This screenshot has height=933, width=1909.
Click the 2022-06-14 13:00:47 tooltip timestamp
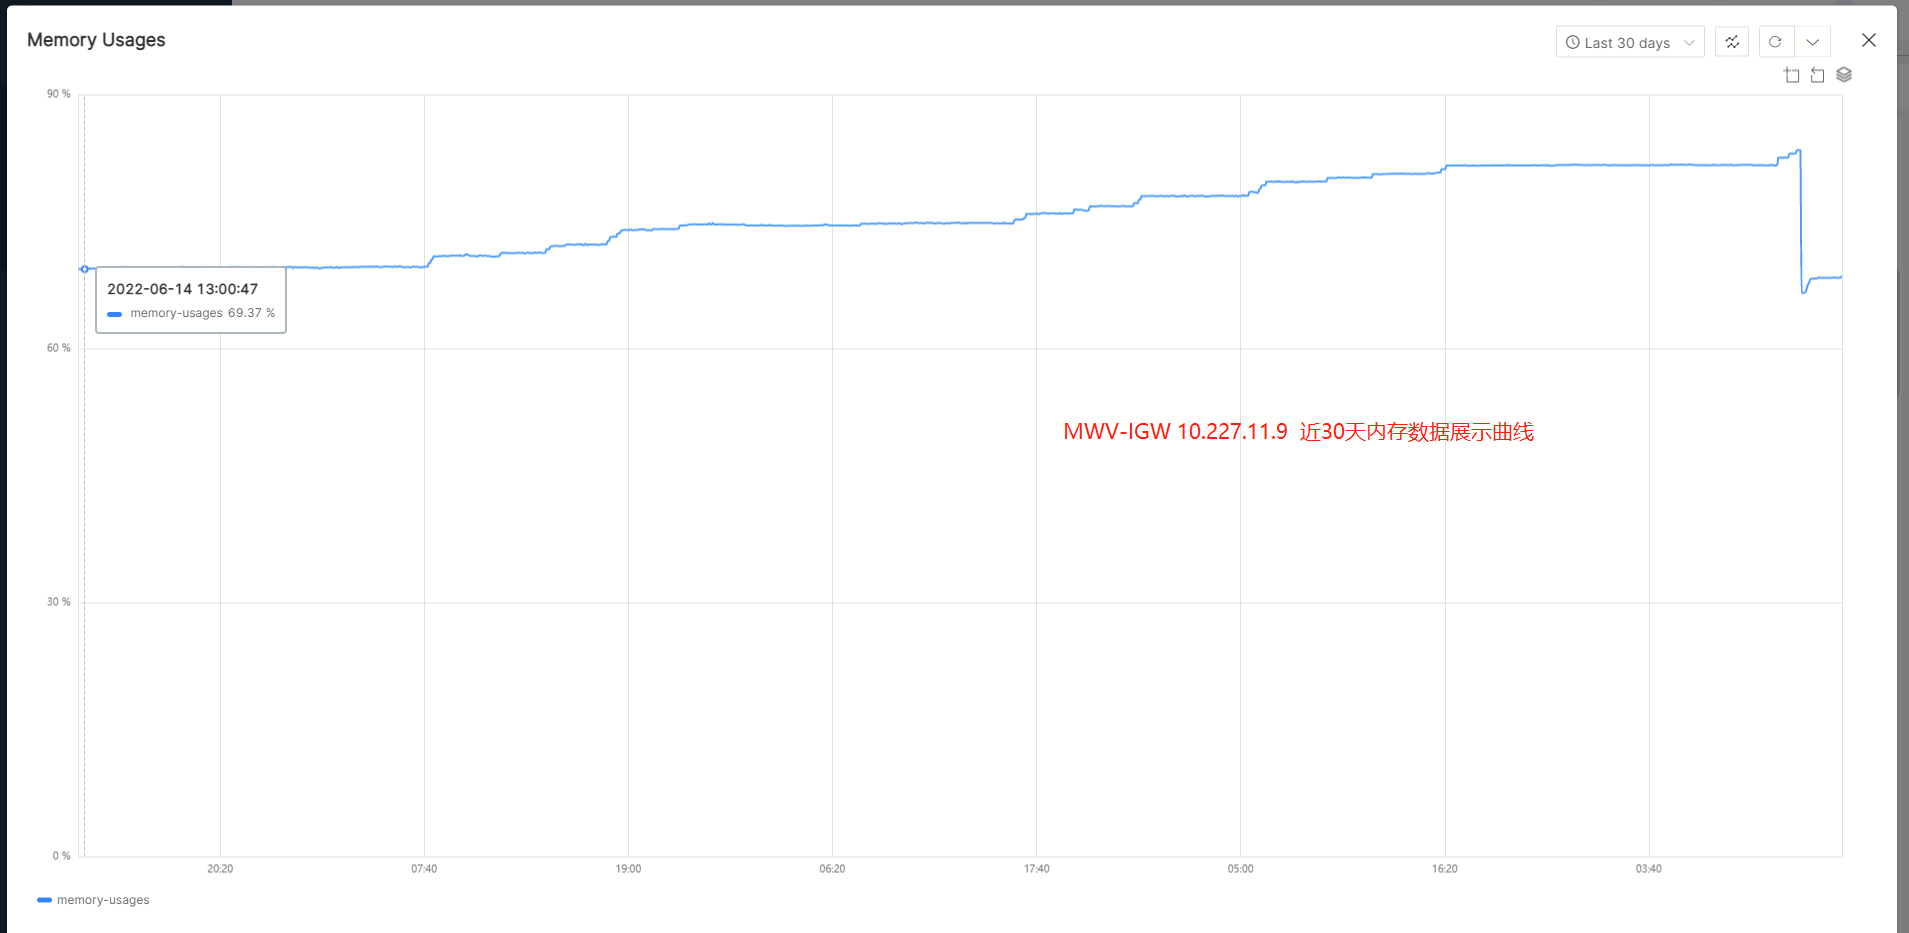(x=182, y=289)
